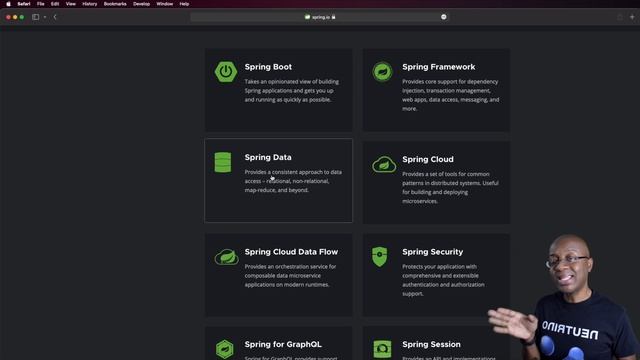Open the Spring for GraphQL link
This screenshot has width=640, height=360.
pyautogui.click(x=283, y=344)
